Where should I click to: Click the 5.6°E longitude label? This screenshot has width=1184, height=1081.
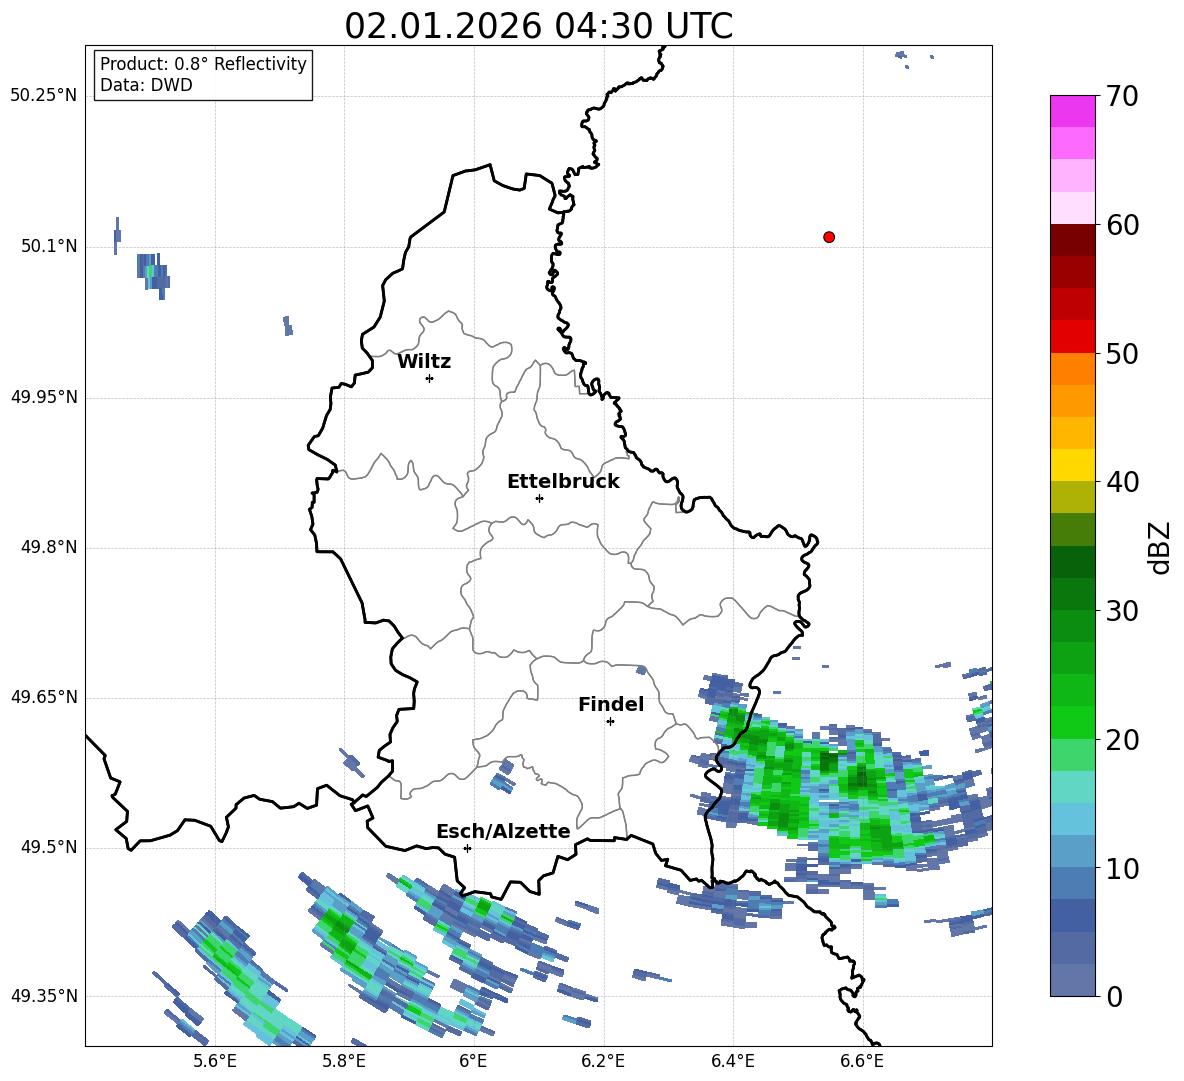[x=215, y=1061]
